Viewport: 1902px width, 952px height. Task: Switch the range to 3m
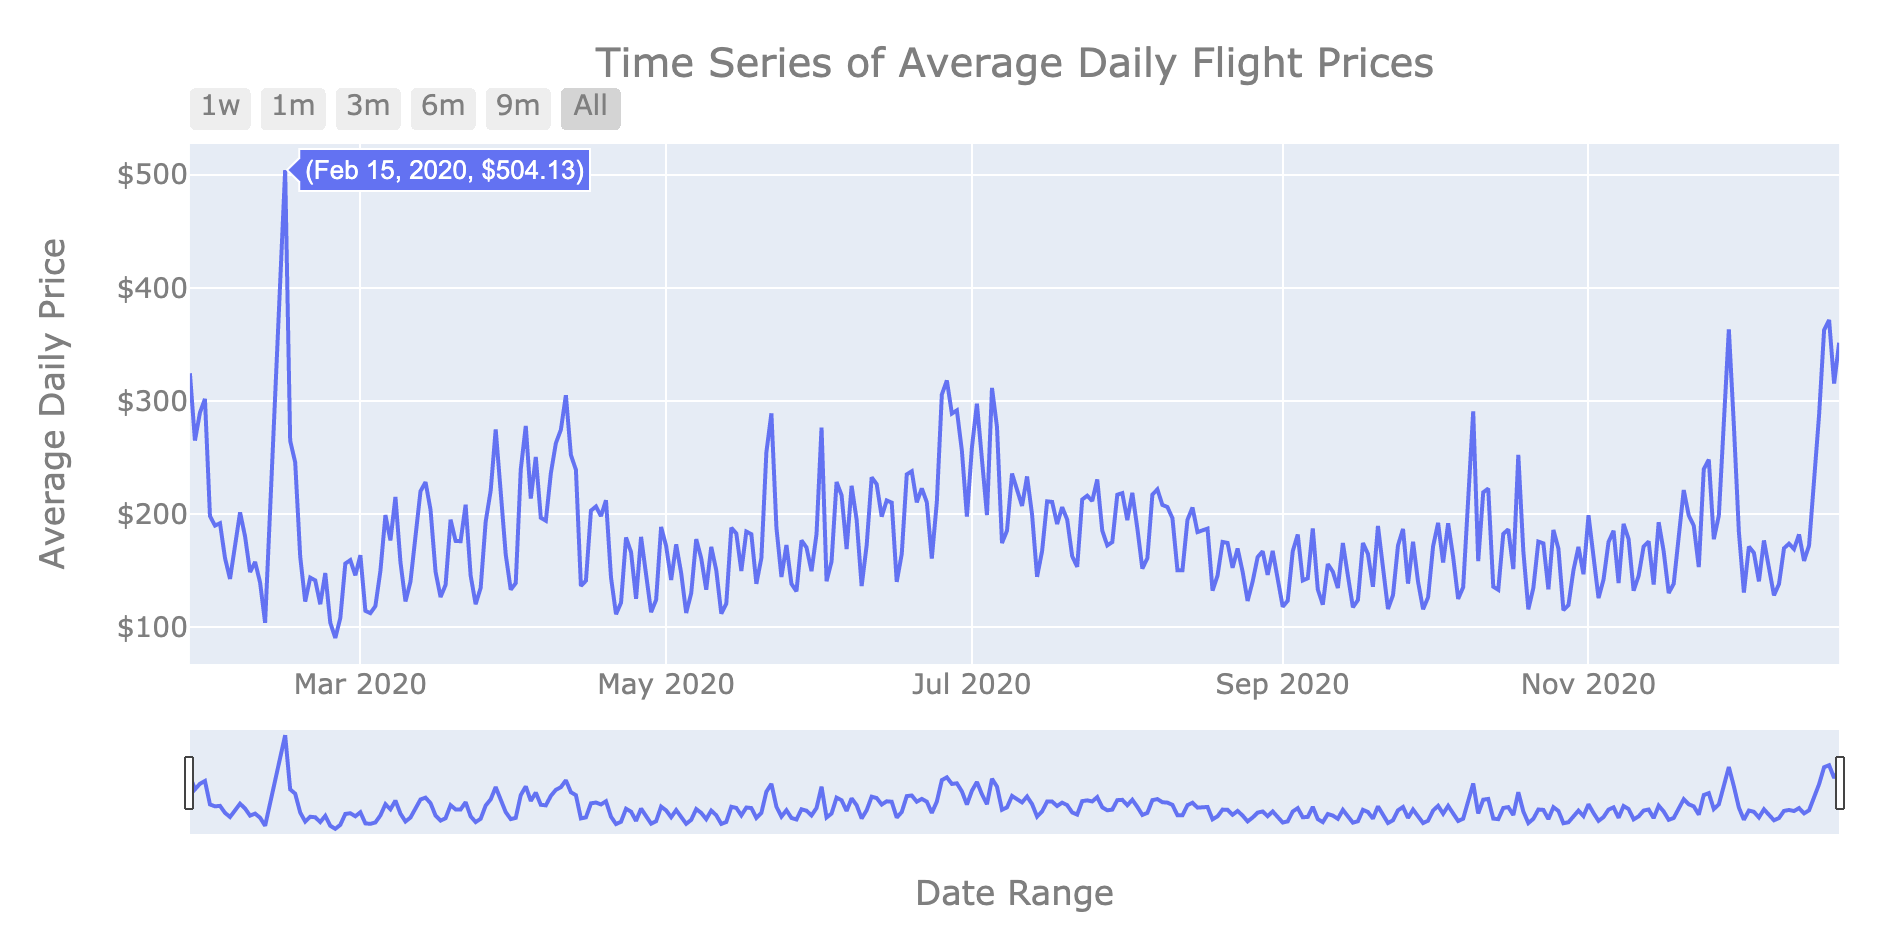(x=368, y=108)
